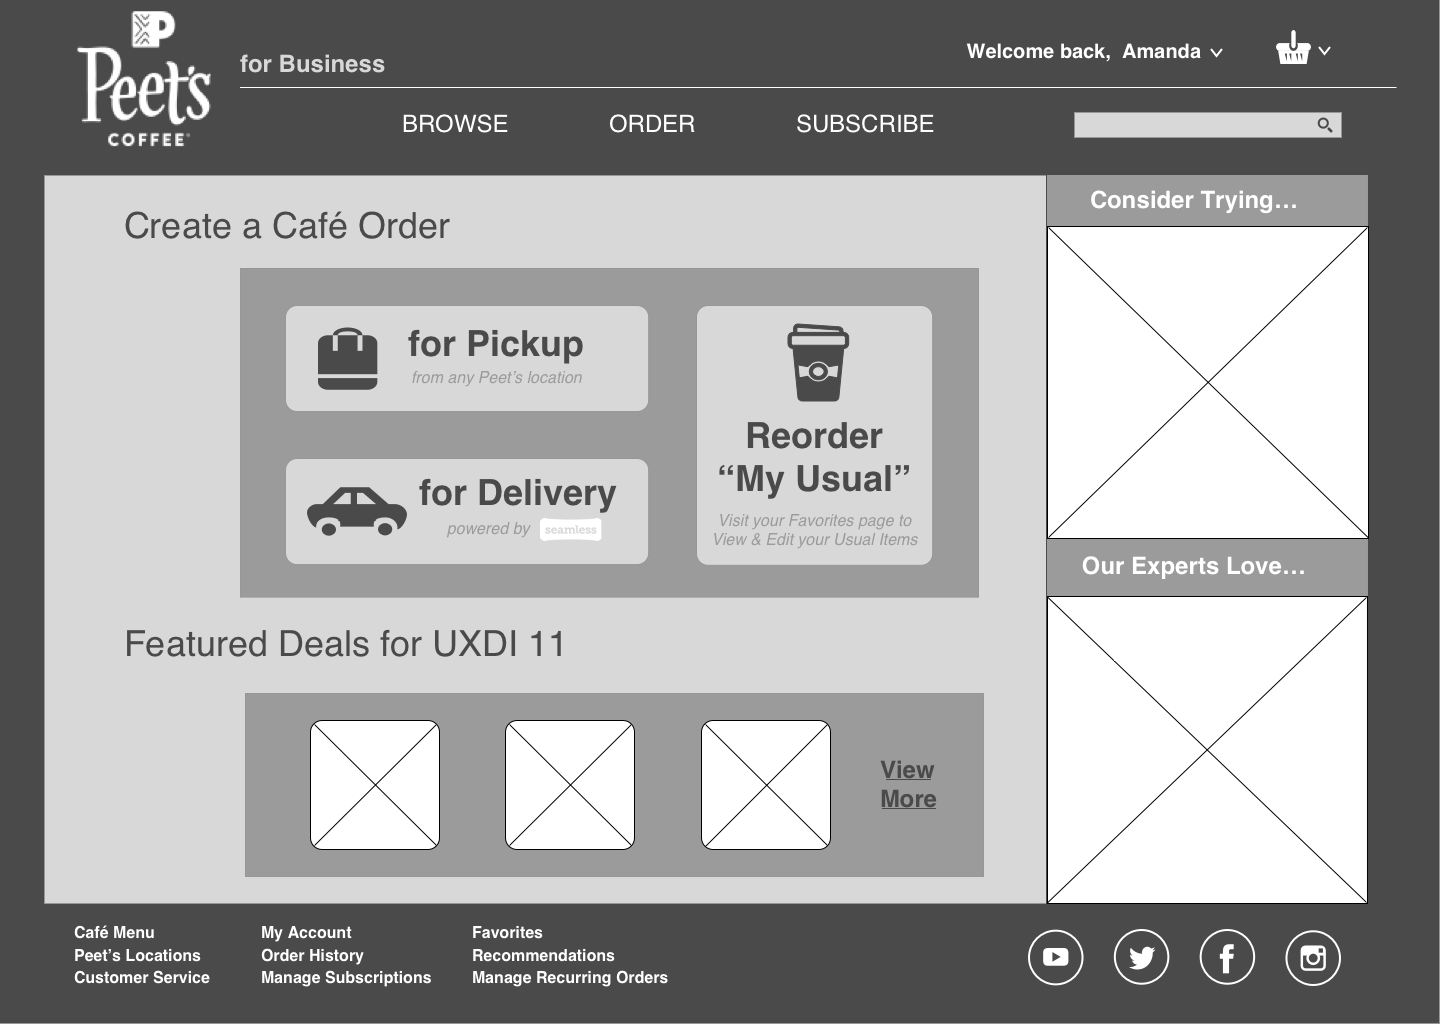Screen dimensions: 1440x1024
Task: Click the search magnifying glass icon
Action: (1324, 124)
